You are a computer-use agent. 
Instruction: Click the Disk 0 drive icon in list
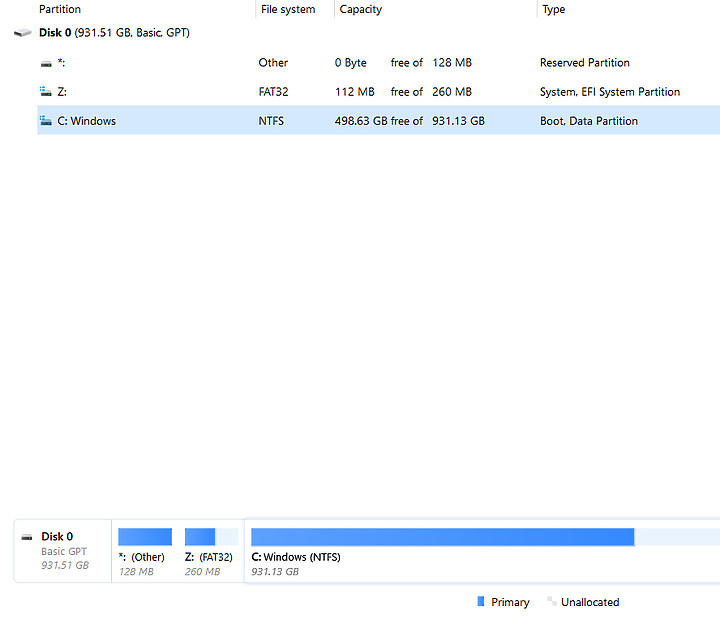pyautogui.click(x=22, y=33)
